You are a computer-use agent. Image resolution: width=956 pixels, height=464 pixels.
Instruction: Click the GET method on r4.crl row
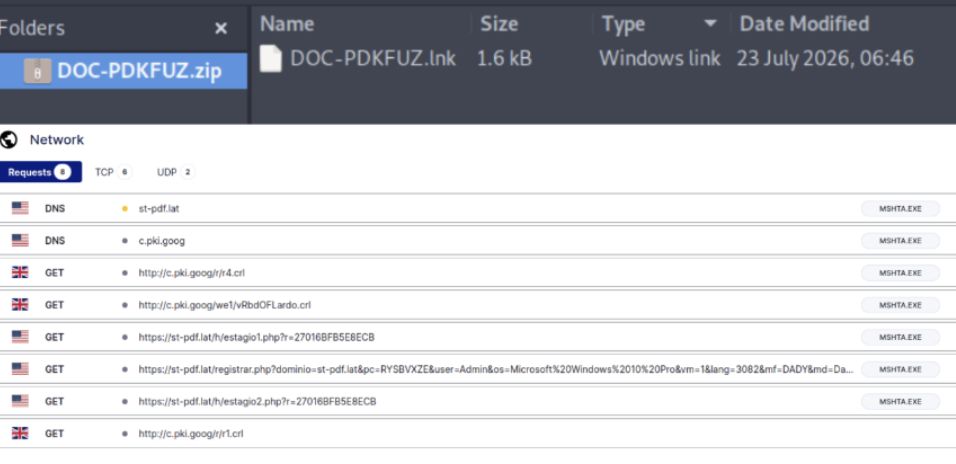[x=54, y=273]
